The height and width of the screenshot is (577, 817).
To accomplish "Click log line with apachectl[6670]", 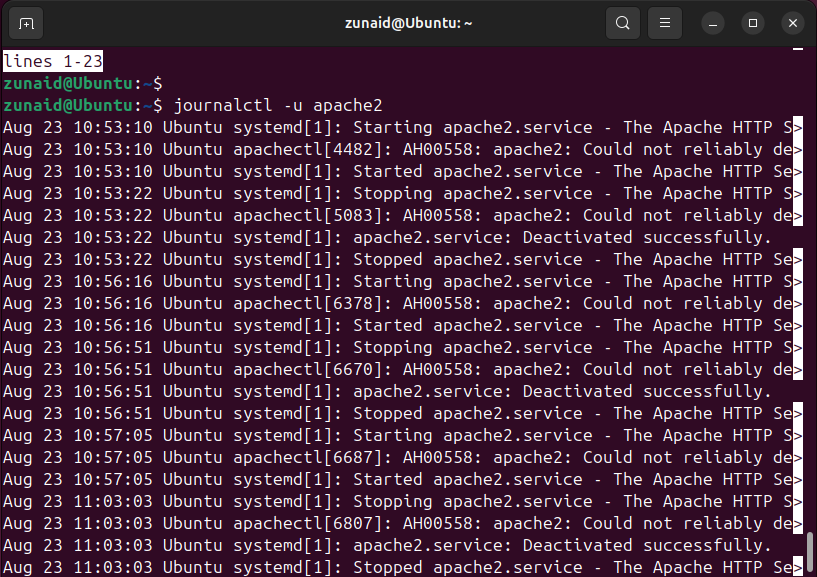I will pyautogui.click(x=403, y=370).
